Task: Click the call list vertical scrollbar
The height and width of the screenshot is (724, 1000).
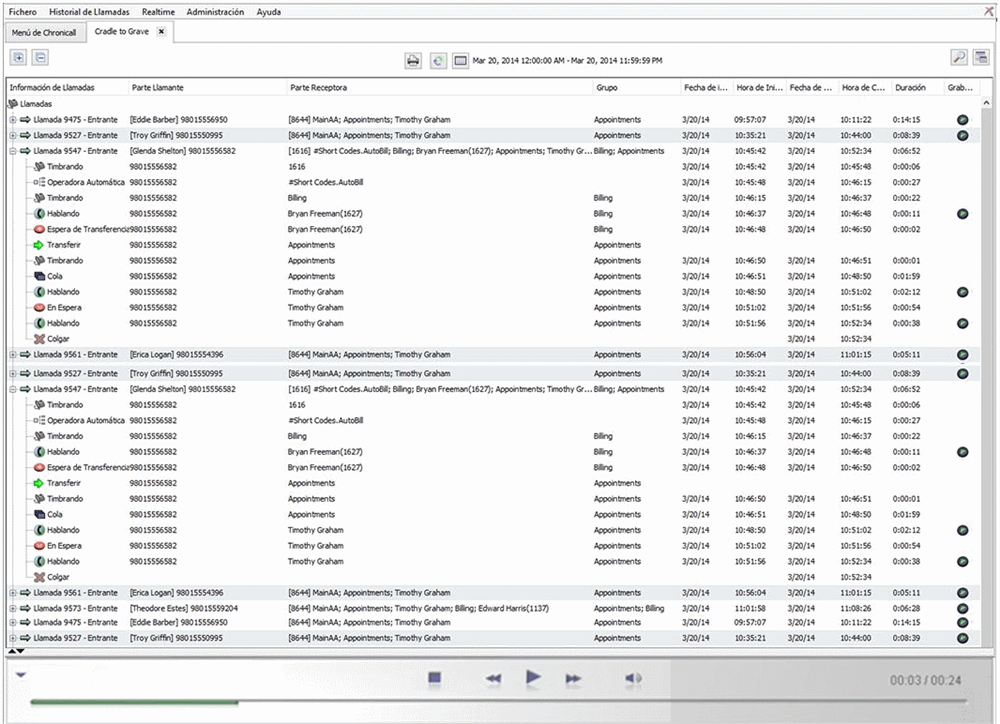Action: pos(986,376)
